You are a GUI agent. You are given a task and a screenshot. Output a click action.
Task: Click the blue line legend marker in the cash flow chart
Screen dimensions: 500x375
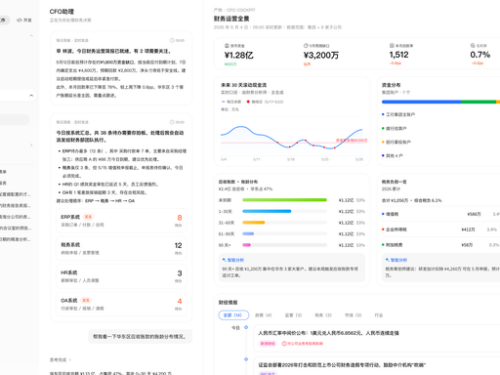(223, 102)
